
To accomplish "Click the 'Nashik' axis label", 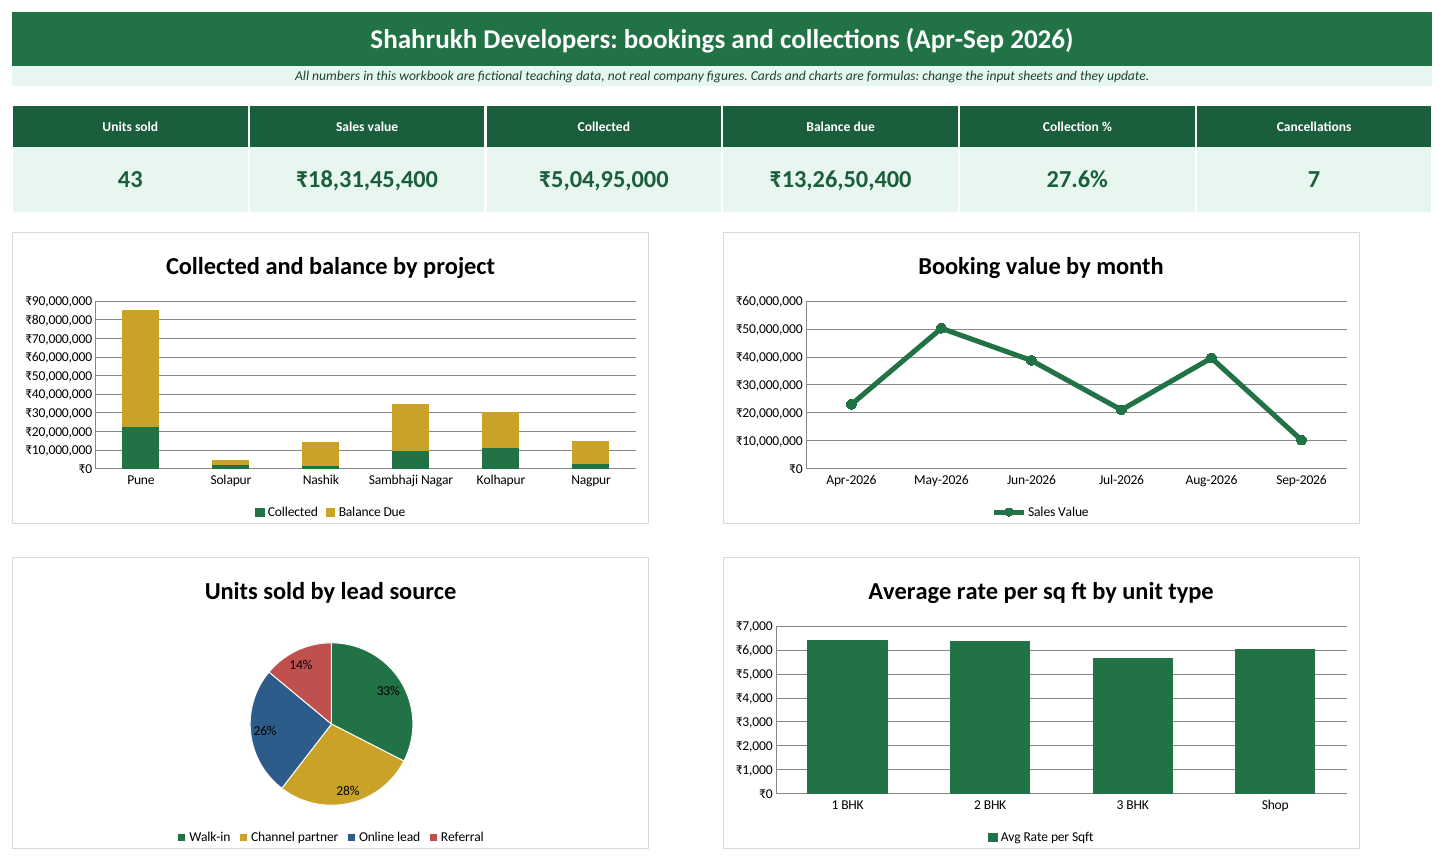I will [321, 480].
